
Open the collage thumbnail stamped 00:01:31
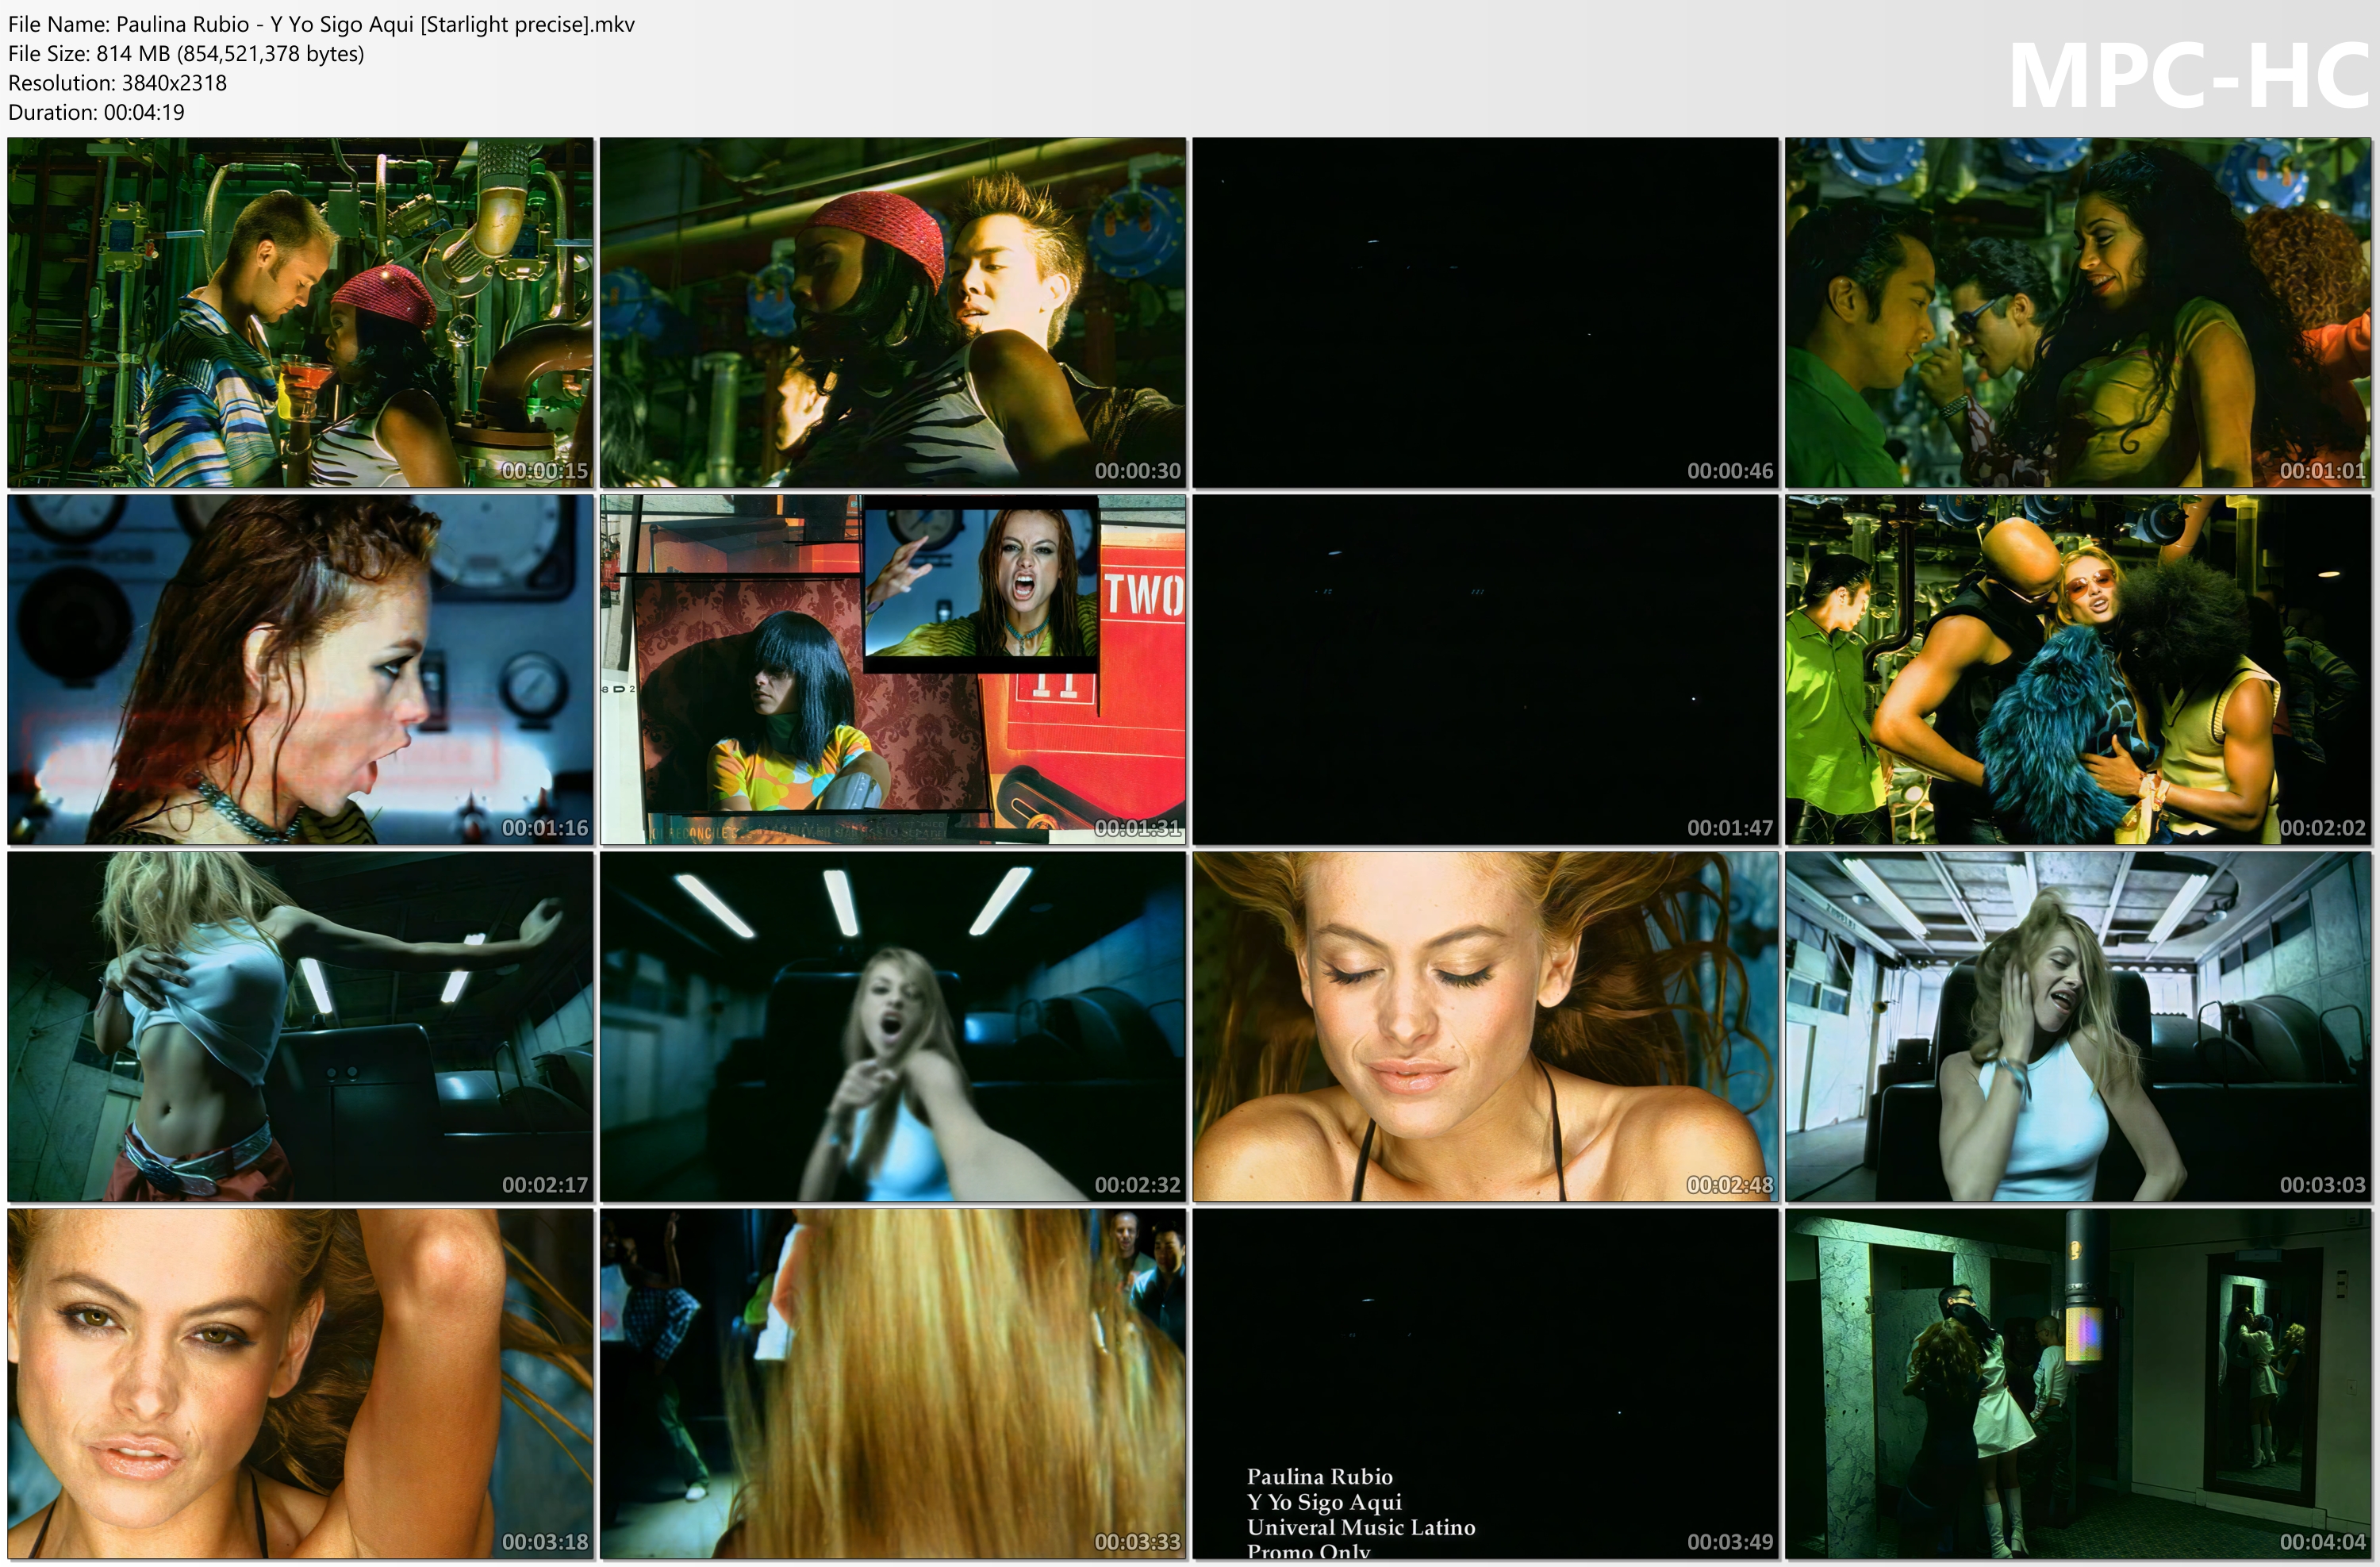(x=893, y=670)
